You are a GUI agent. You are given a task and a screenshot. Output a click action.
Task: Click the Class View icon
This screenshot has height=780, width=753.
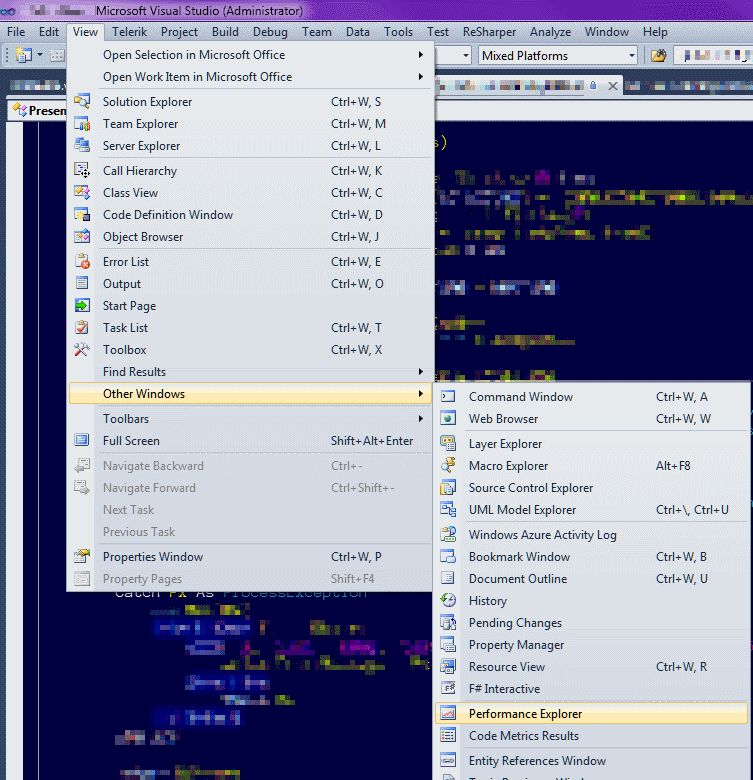pos(82,192)
